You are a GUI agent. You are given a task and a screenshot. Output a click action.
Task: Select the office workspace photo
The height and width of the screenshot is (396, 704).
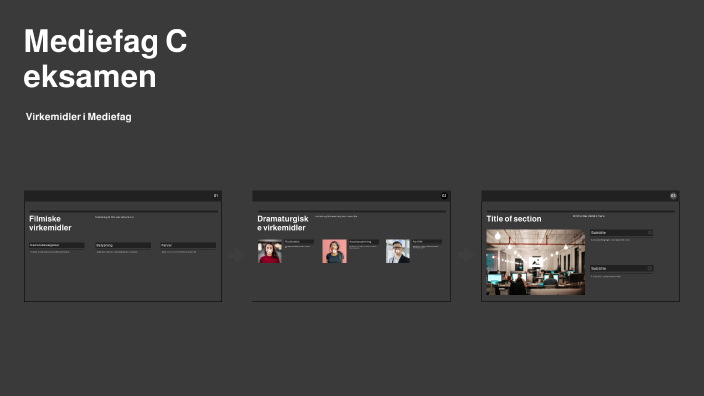point(536,262)
